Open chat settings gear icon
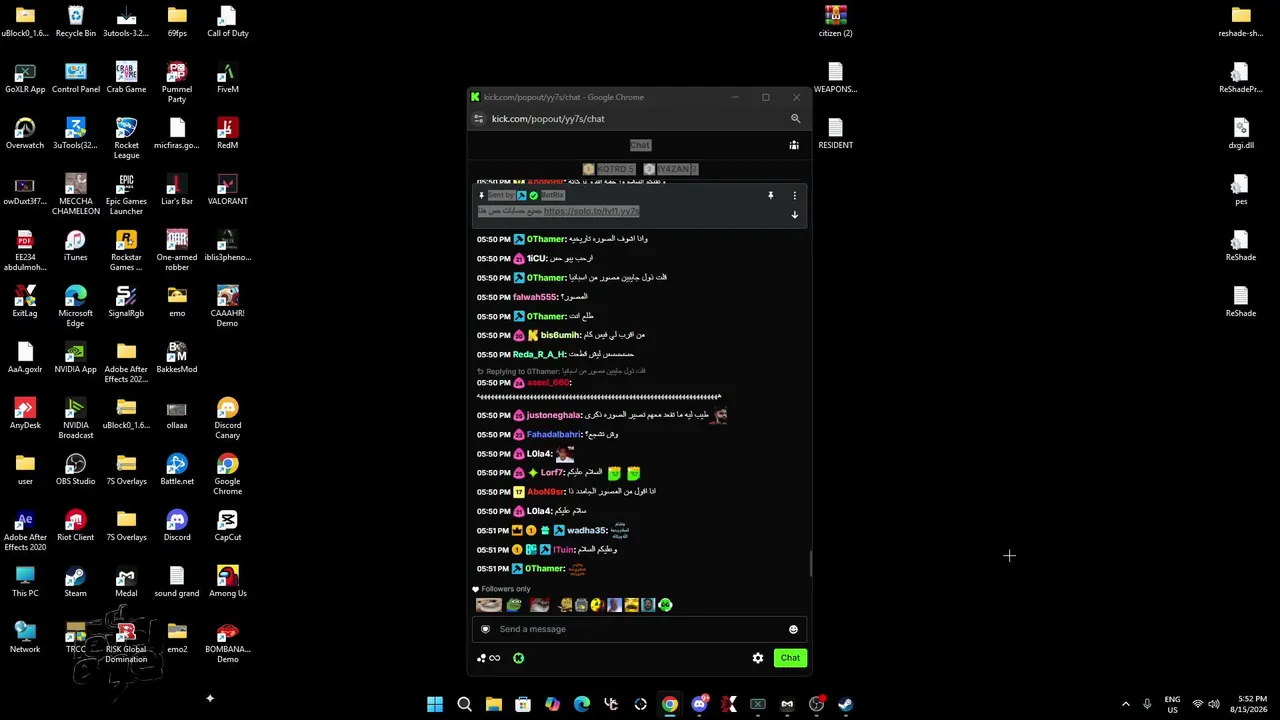 [x=758, y=658]
